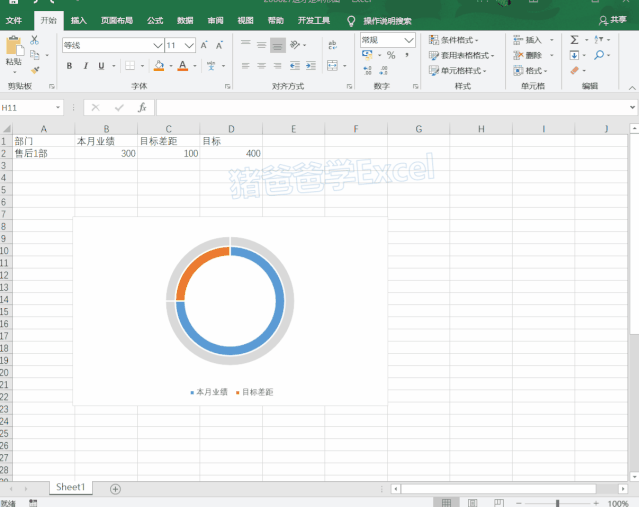
Task: Click the Sort and Filter icon
Action: coord(599,40)
